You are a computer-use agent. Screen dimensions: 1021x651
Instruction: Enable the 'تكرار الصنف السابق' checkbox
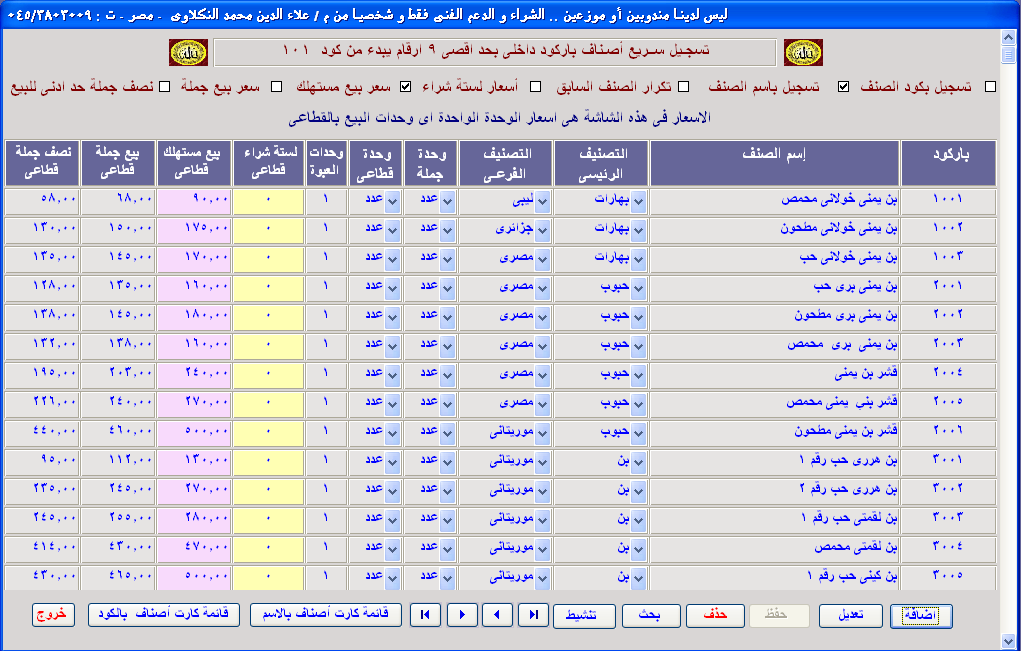(x=684, y=87)
